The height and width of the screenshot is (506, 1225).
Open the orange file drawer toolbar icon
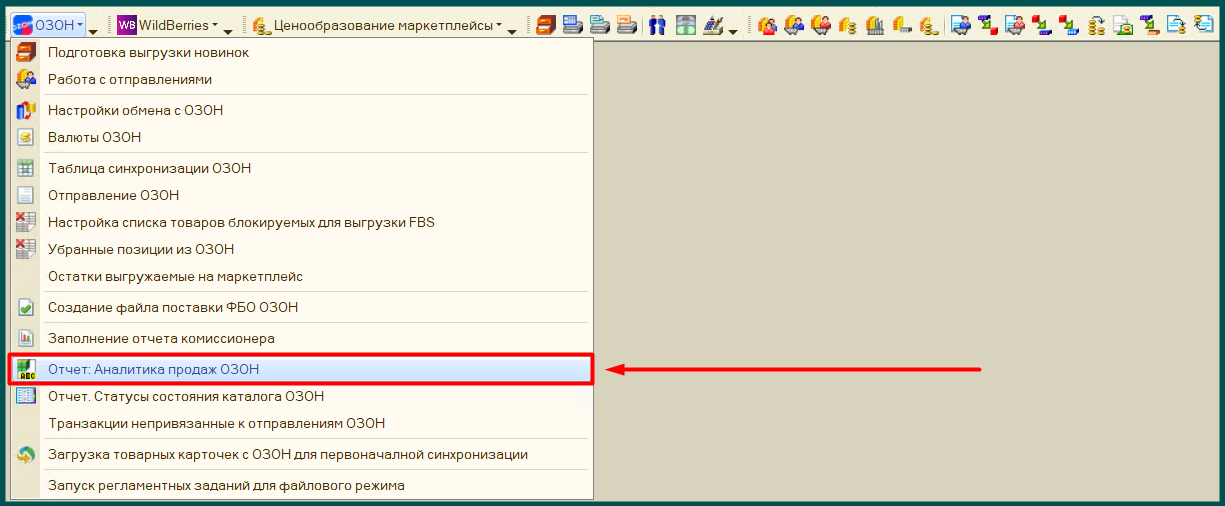546,25
